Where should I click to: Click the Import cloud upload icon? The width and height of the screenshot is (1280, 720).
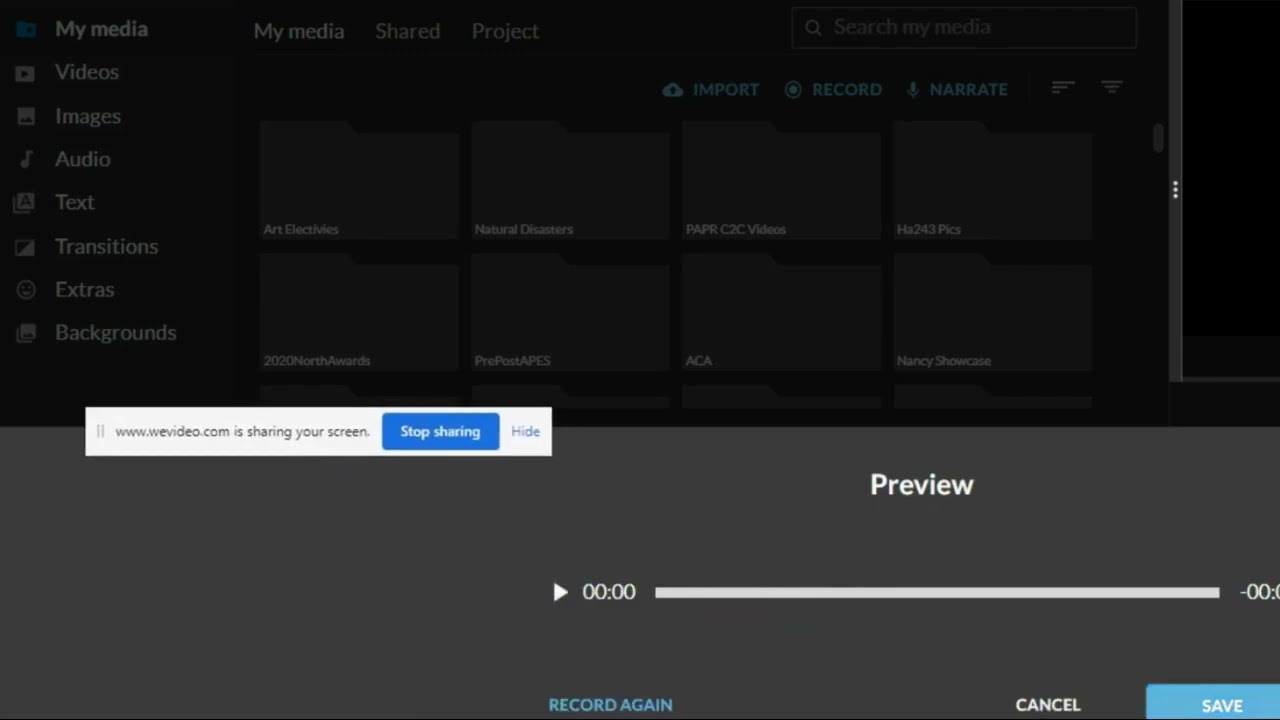click(673, 90)
